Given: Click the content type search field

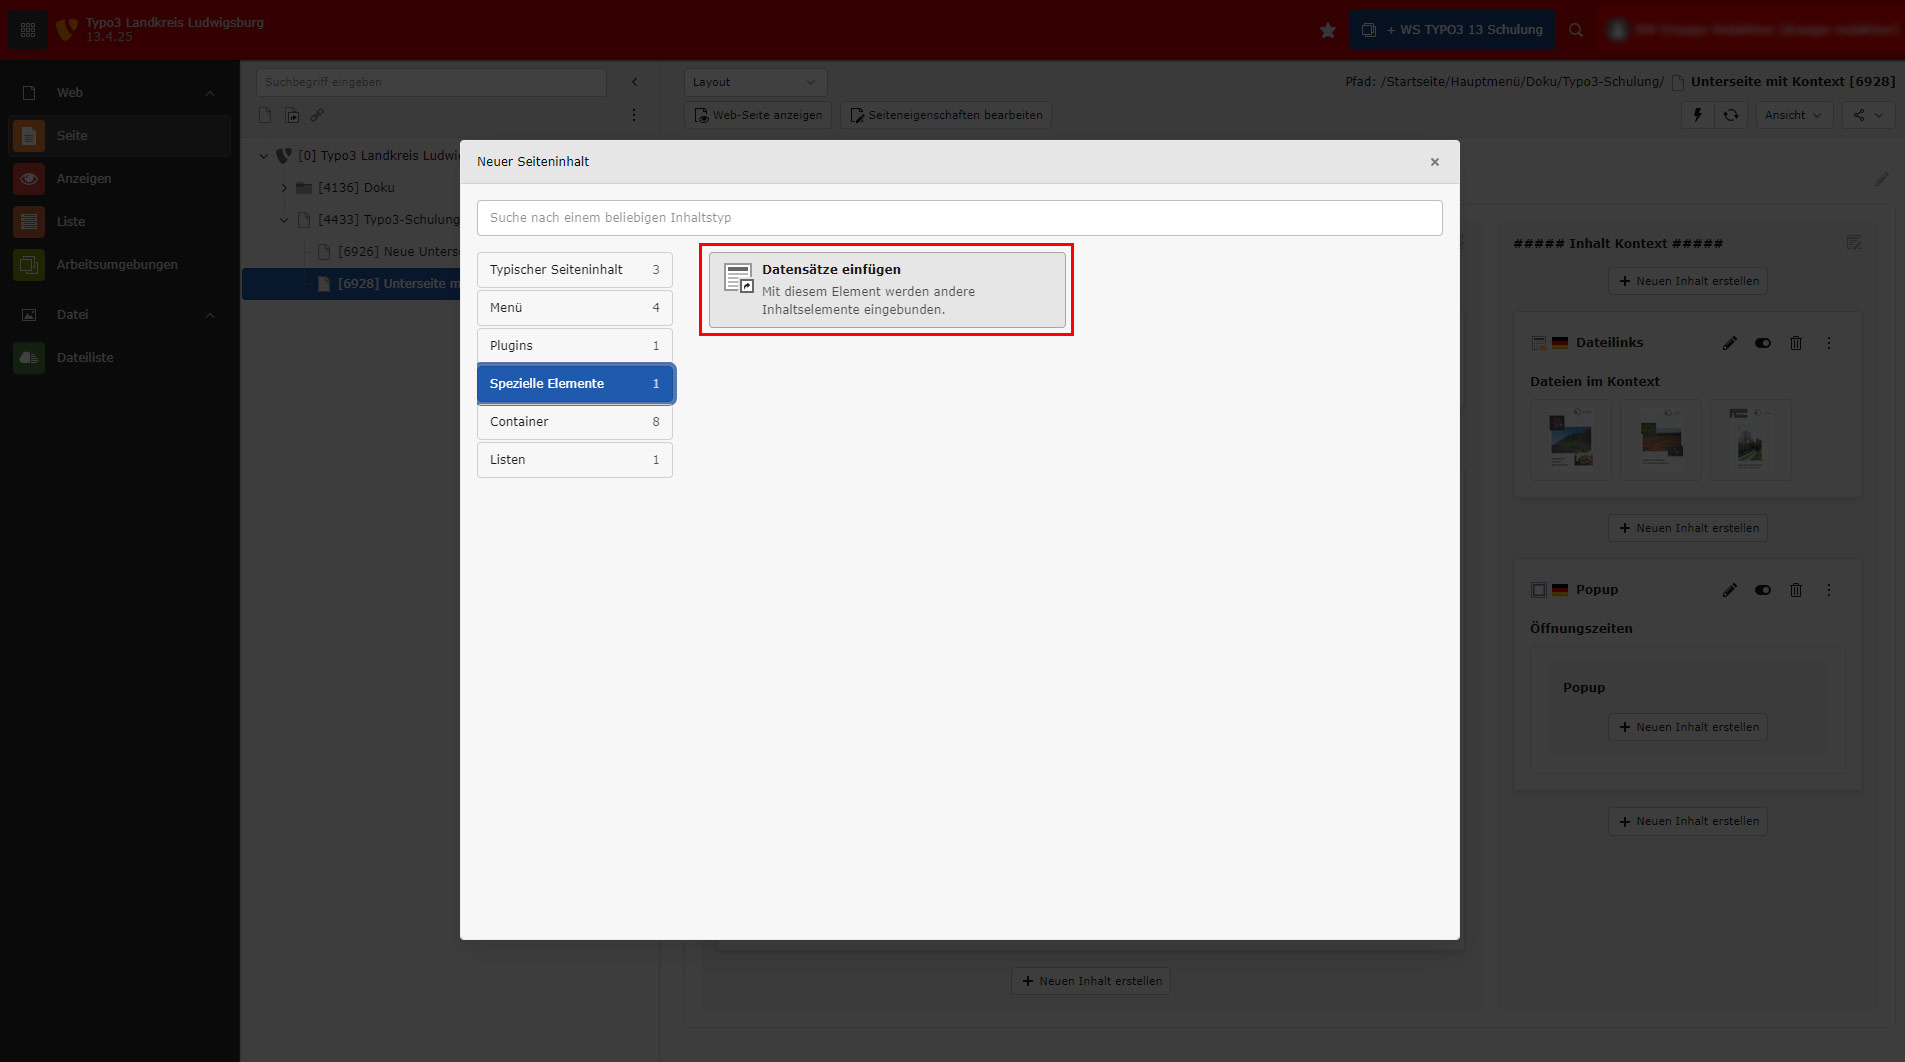Looking at the screenshot, I should point(959,218).
